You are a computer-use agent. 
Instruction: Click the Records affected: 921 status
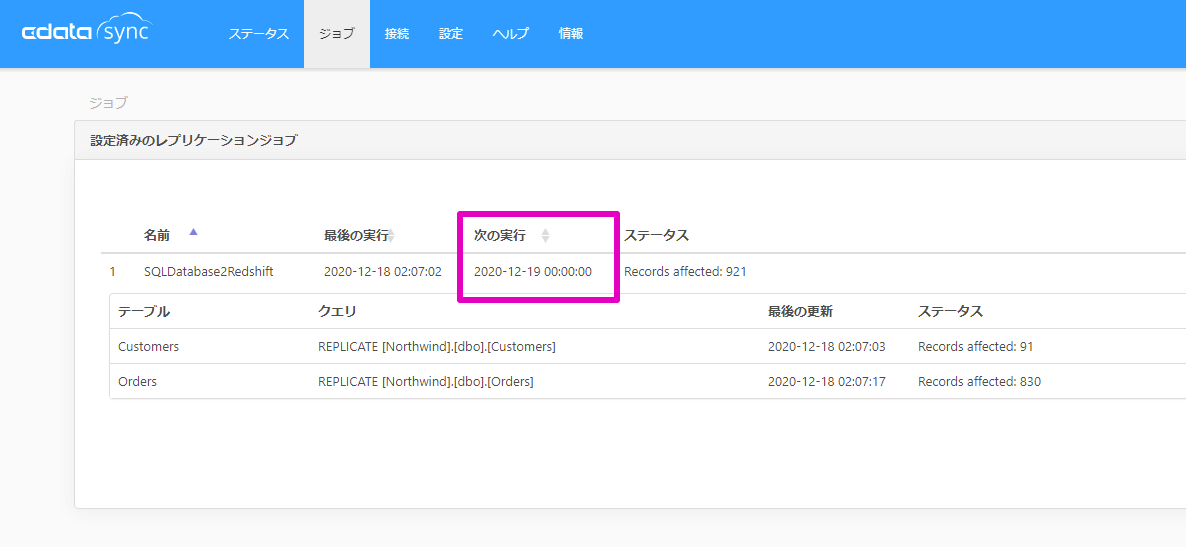click(685, 272)
